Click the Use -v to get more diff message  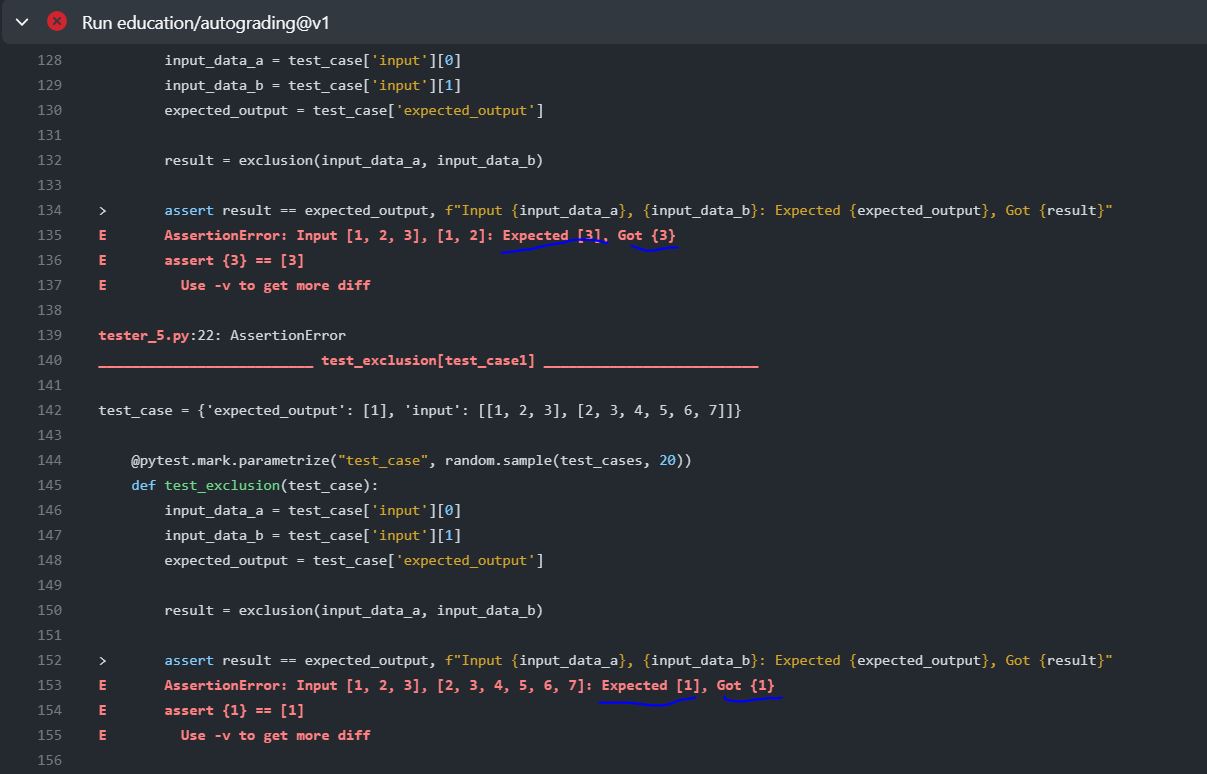pos(277,285)
